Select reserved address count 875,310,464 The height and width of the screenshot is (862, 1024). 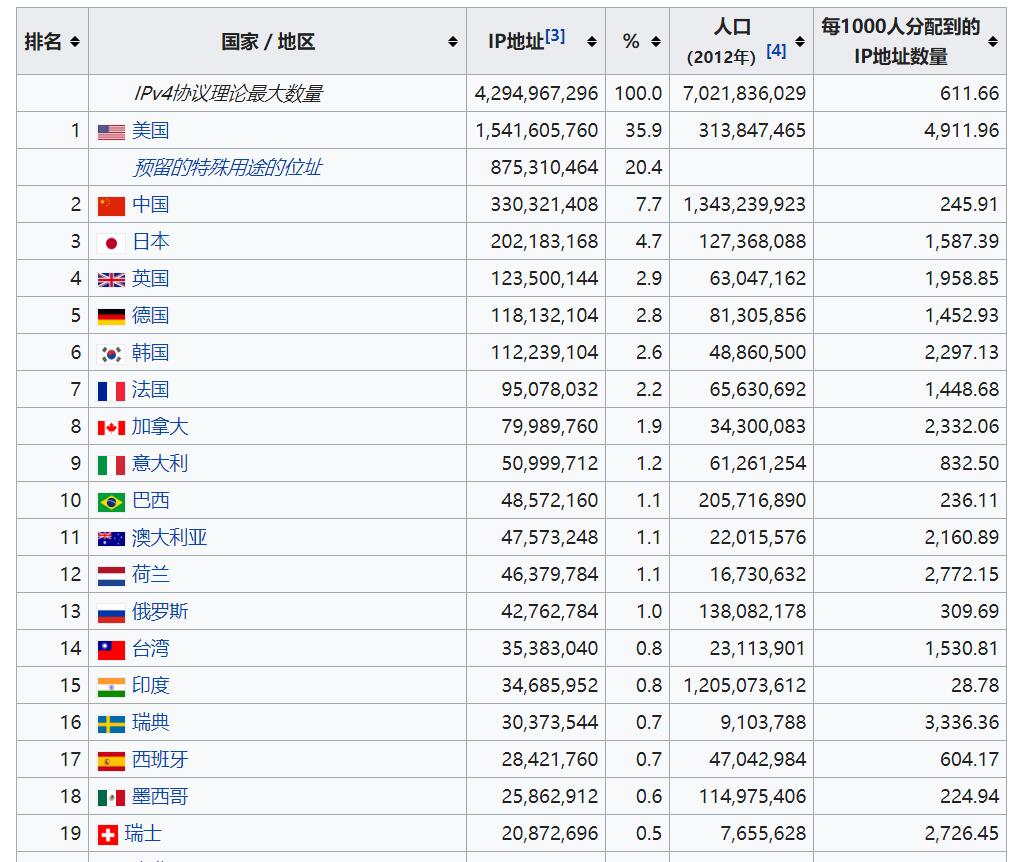click(x=544, y=168)
